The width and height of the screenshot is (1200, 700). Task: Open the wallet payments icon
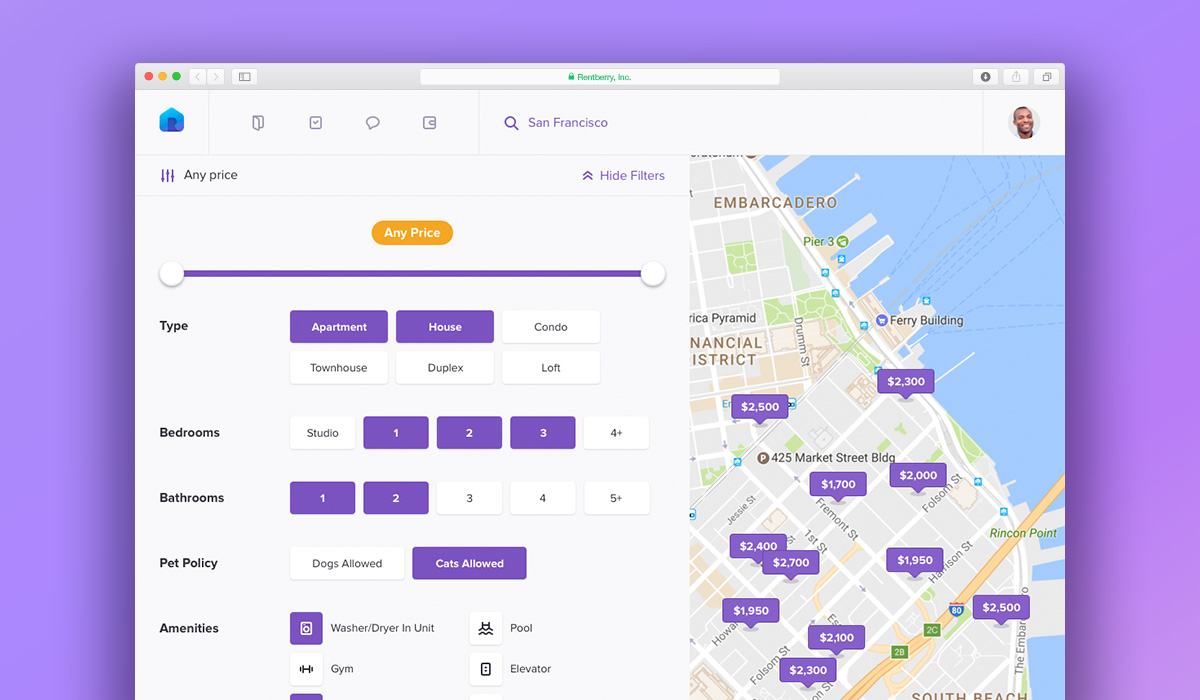pyautogui.click(x=430, y=123)
